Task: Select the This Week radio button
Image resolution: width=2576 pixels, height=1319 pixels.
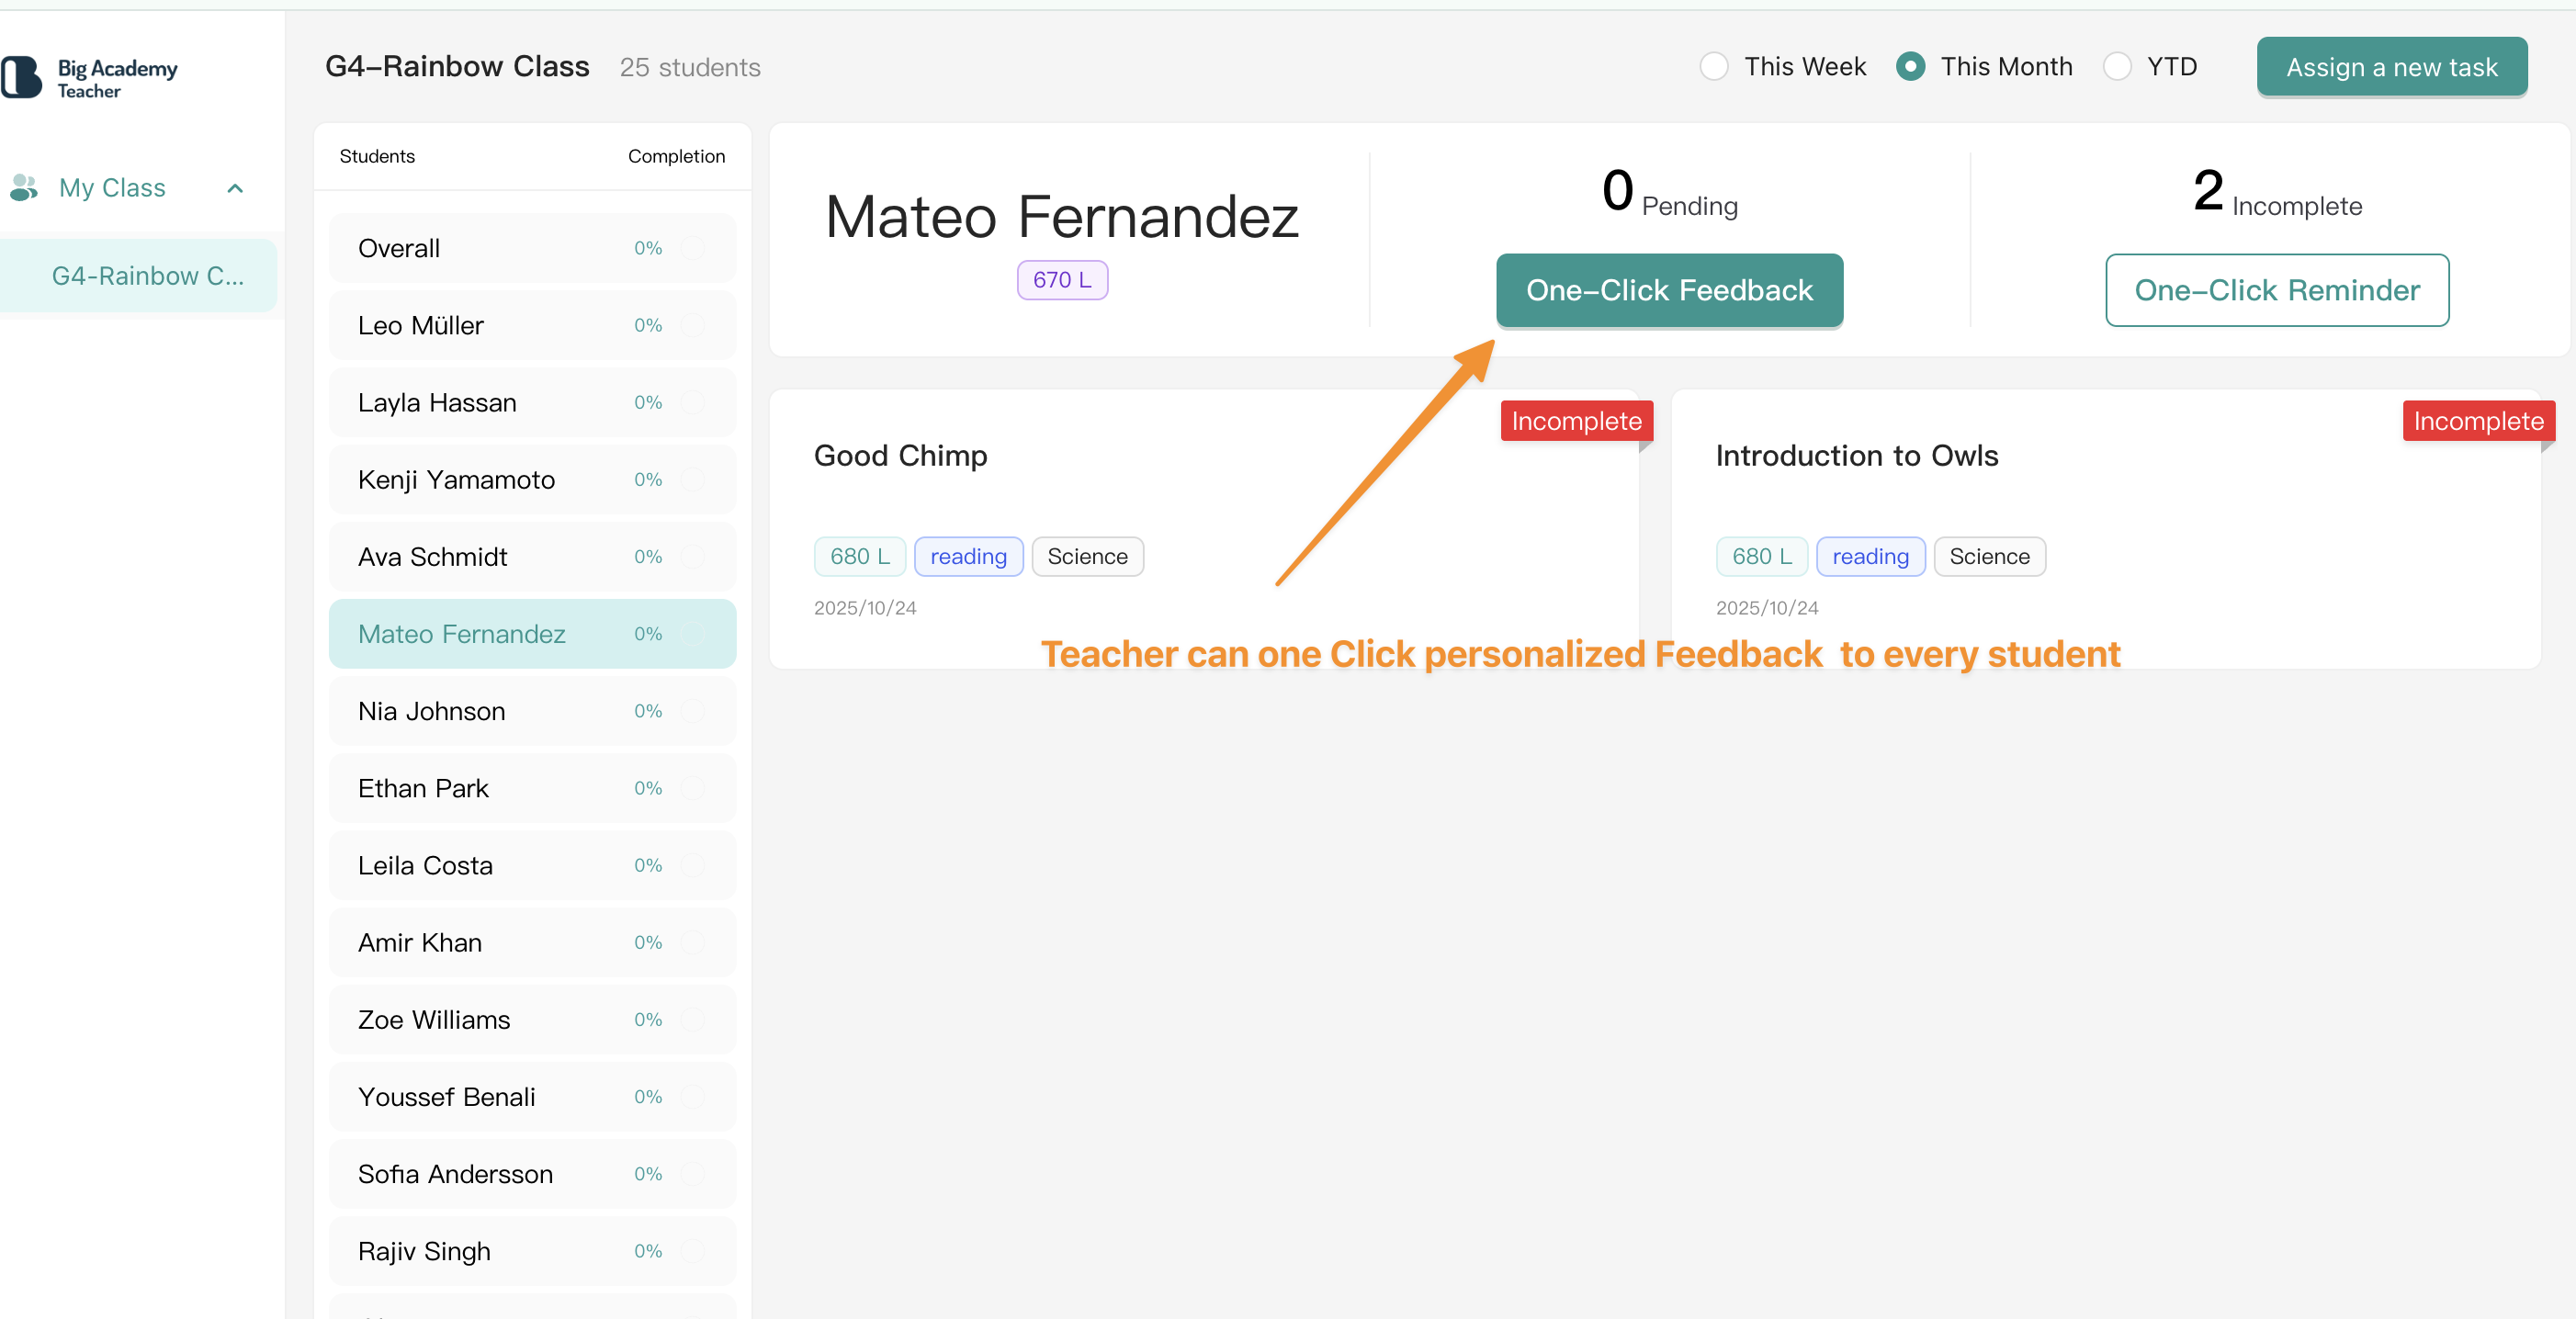Action: [1714, 67]
